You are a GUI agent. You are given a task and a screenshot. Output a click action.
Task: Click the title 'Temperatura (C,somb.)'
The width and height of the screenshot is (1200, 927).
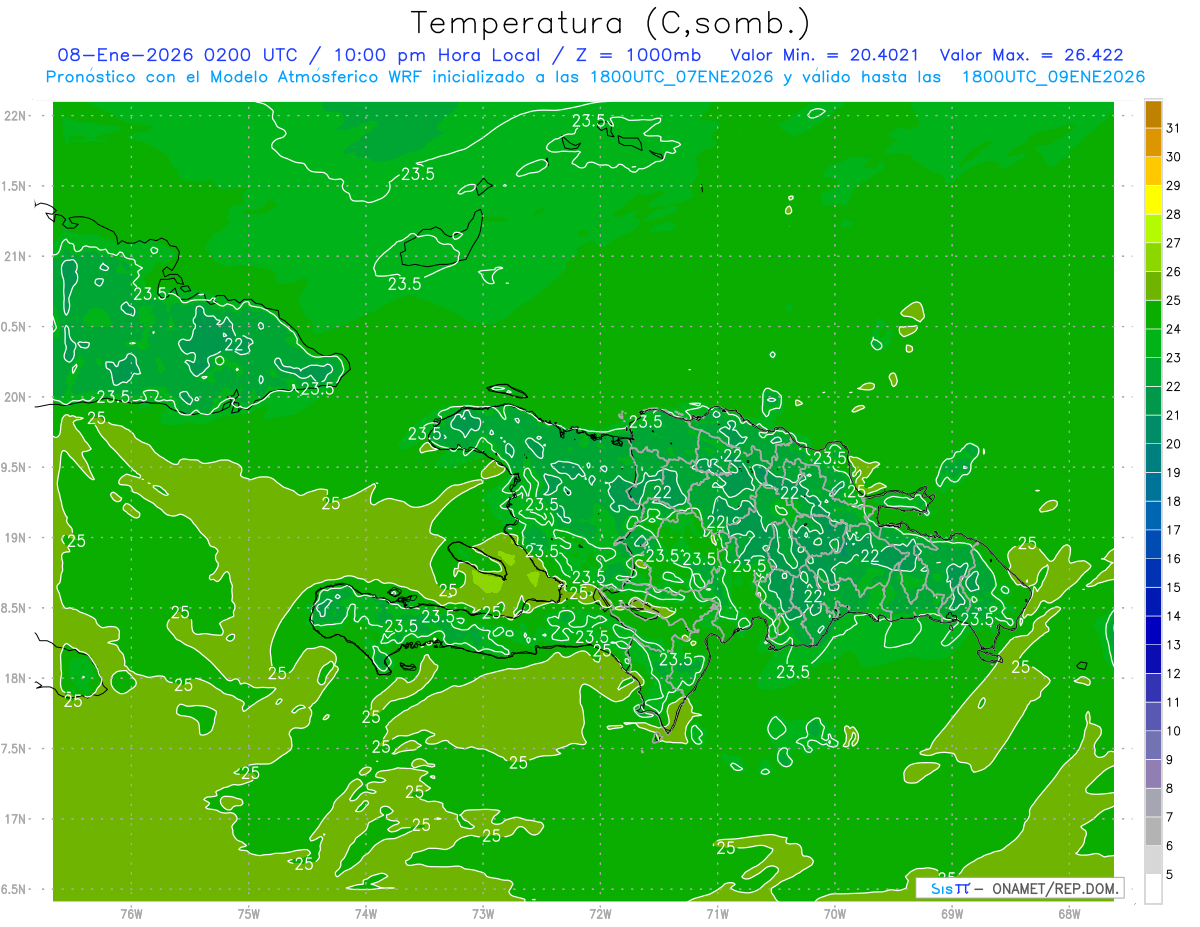point(611,22)
